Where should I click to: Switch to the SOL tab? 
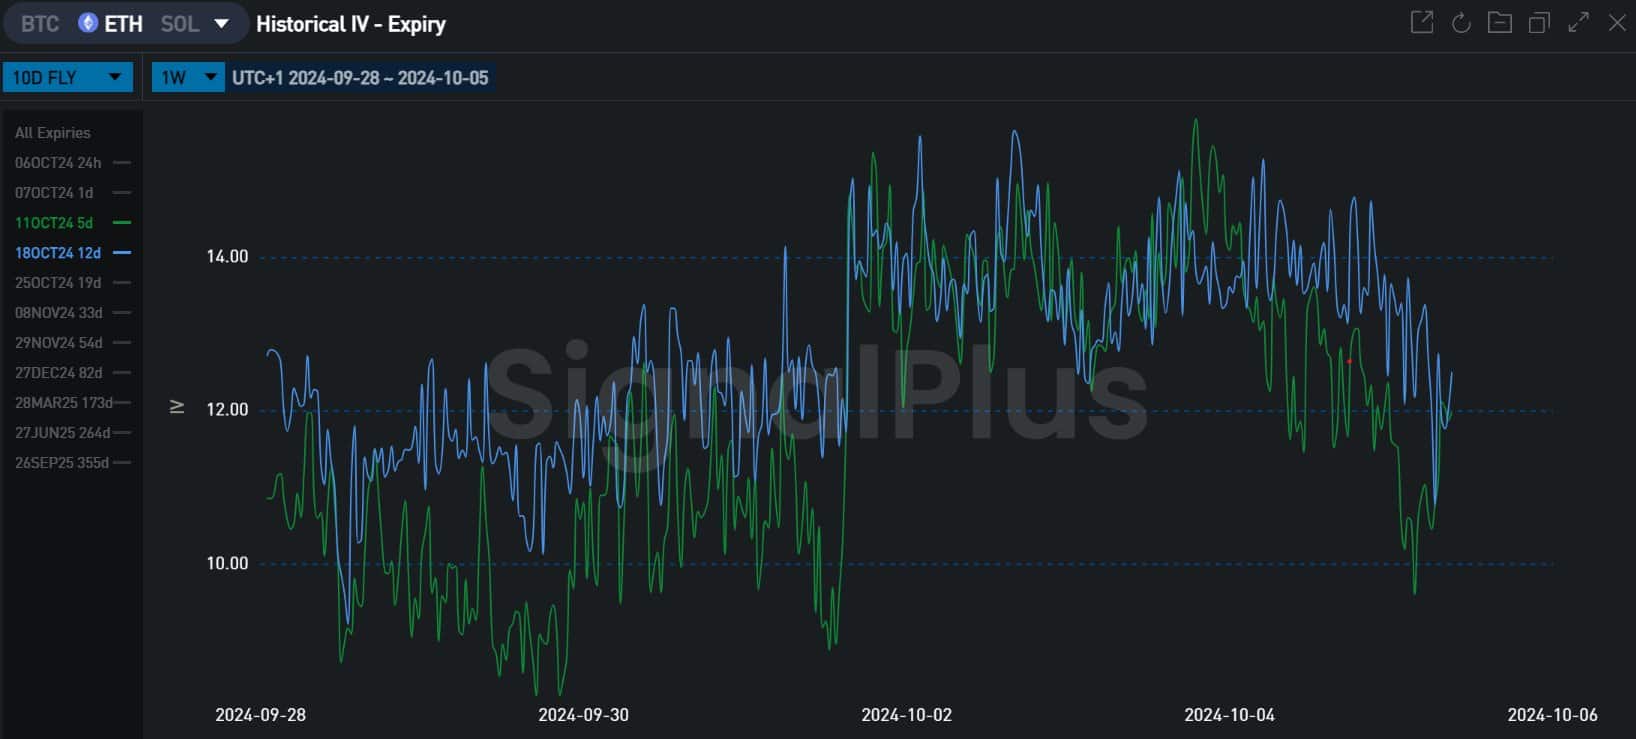tap(180, 24)
